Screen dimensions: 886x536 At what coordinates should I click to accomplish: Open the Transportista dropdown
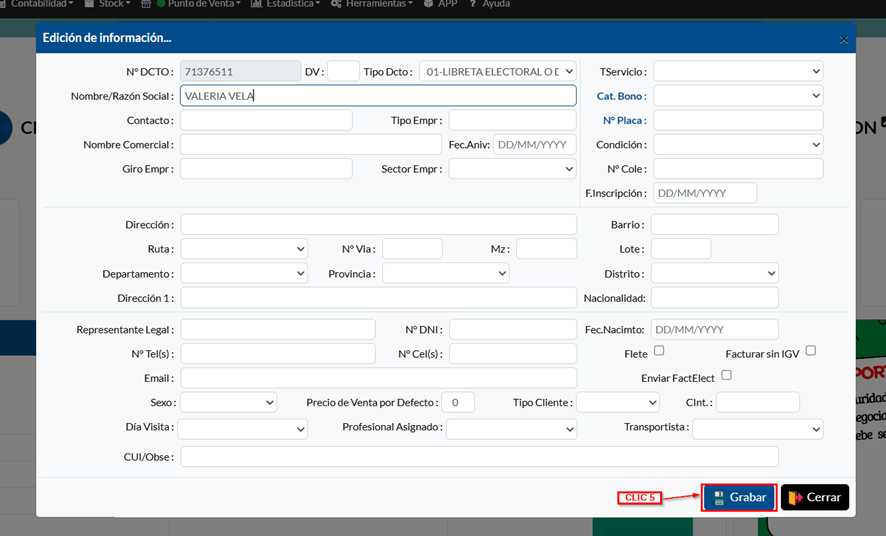(x=757, y=428)
